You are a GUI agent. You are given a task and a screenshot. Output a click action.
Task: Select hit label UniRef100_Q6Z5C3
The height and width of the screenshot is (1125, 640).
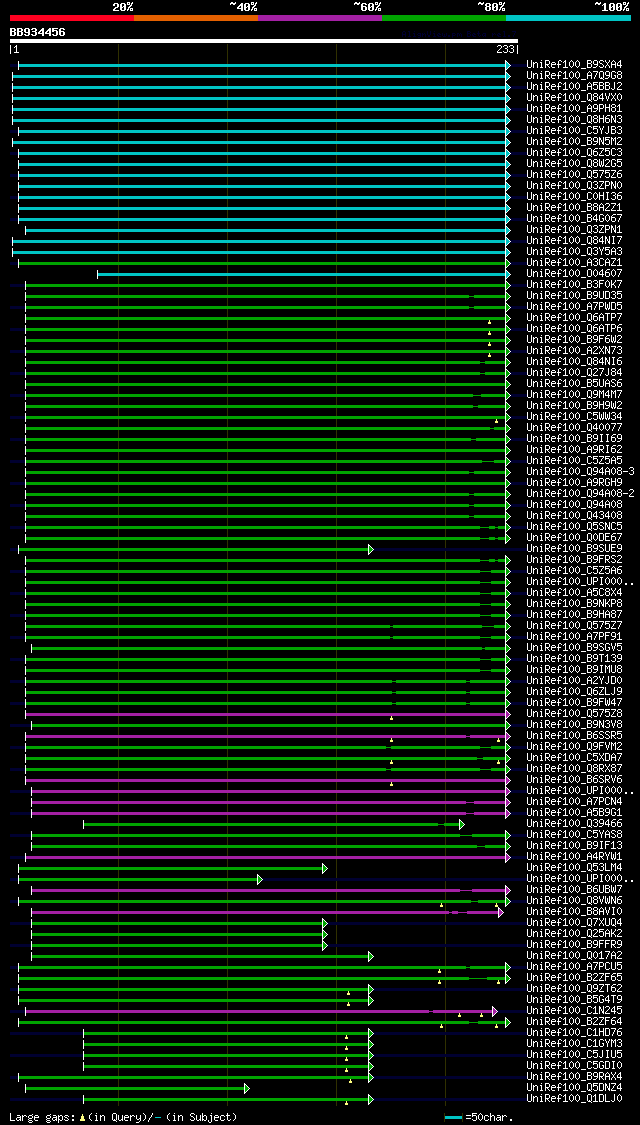pos(574,152)
